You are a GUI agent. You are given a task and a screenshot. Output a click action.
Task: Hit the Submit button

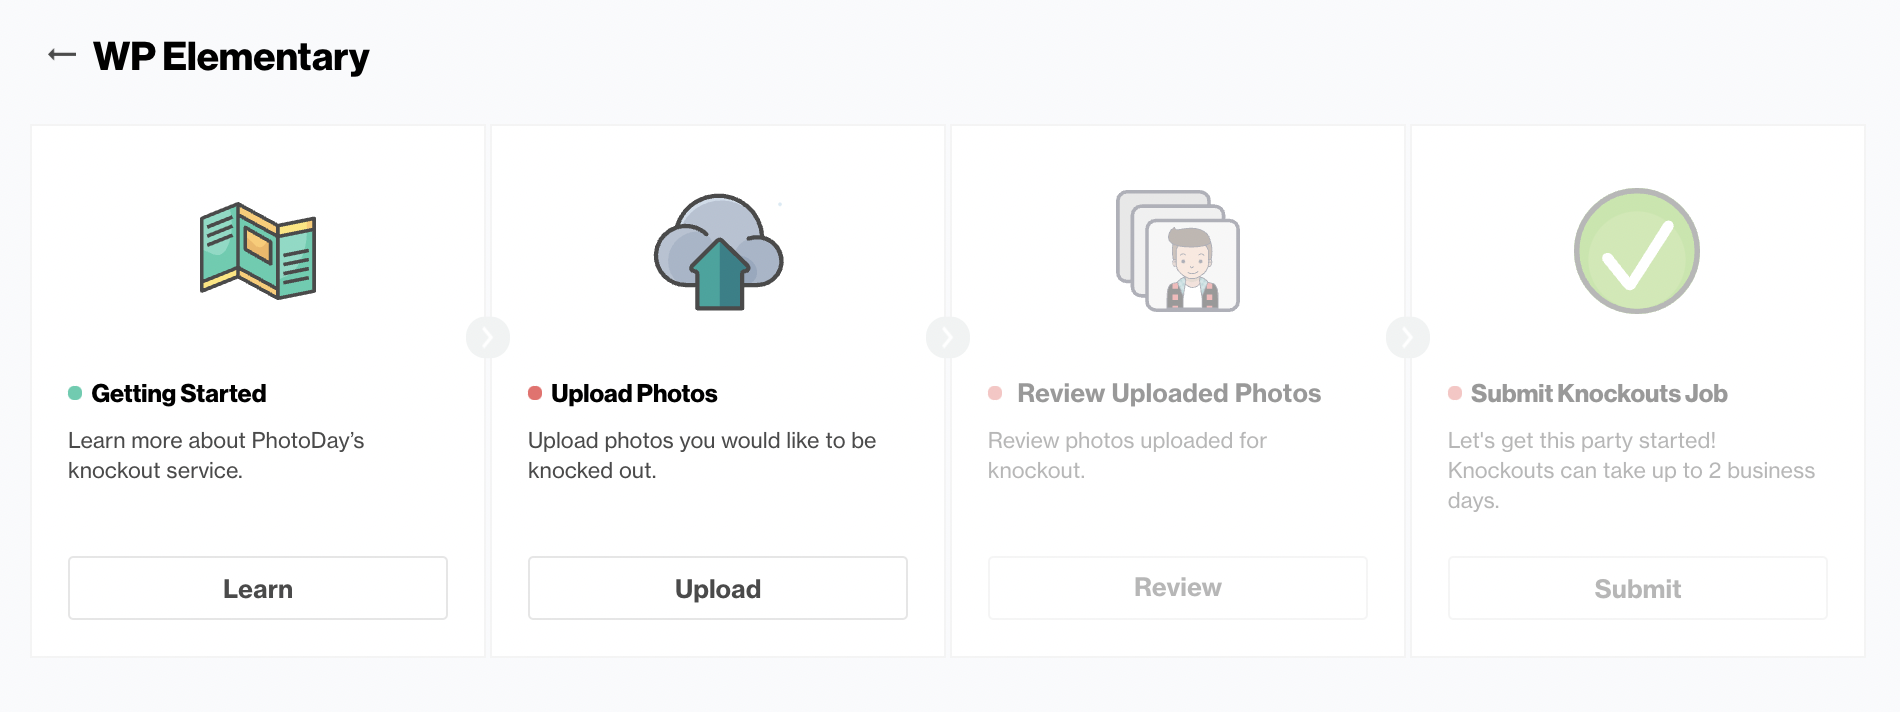pos(1638,588)
